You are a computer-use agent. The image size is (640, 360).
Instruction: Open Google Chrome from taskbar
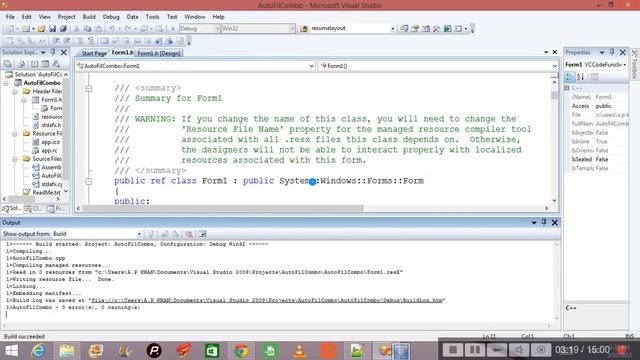pyautogui.click(x=241, y=351)
